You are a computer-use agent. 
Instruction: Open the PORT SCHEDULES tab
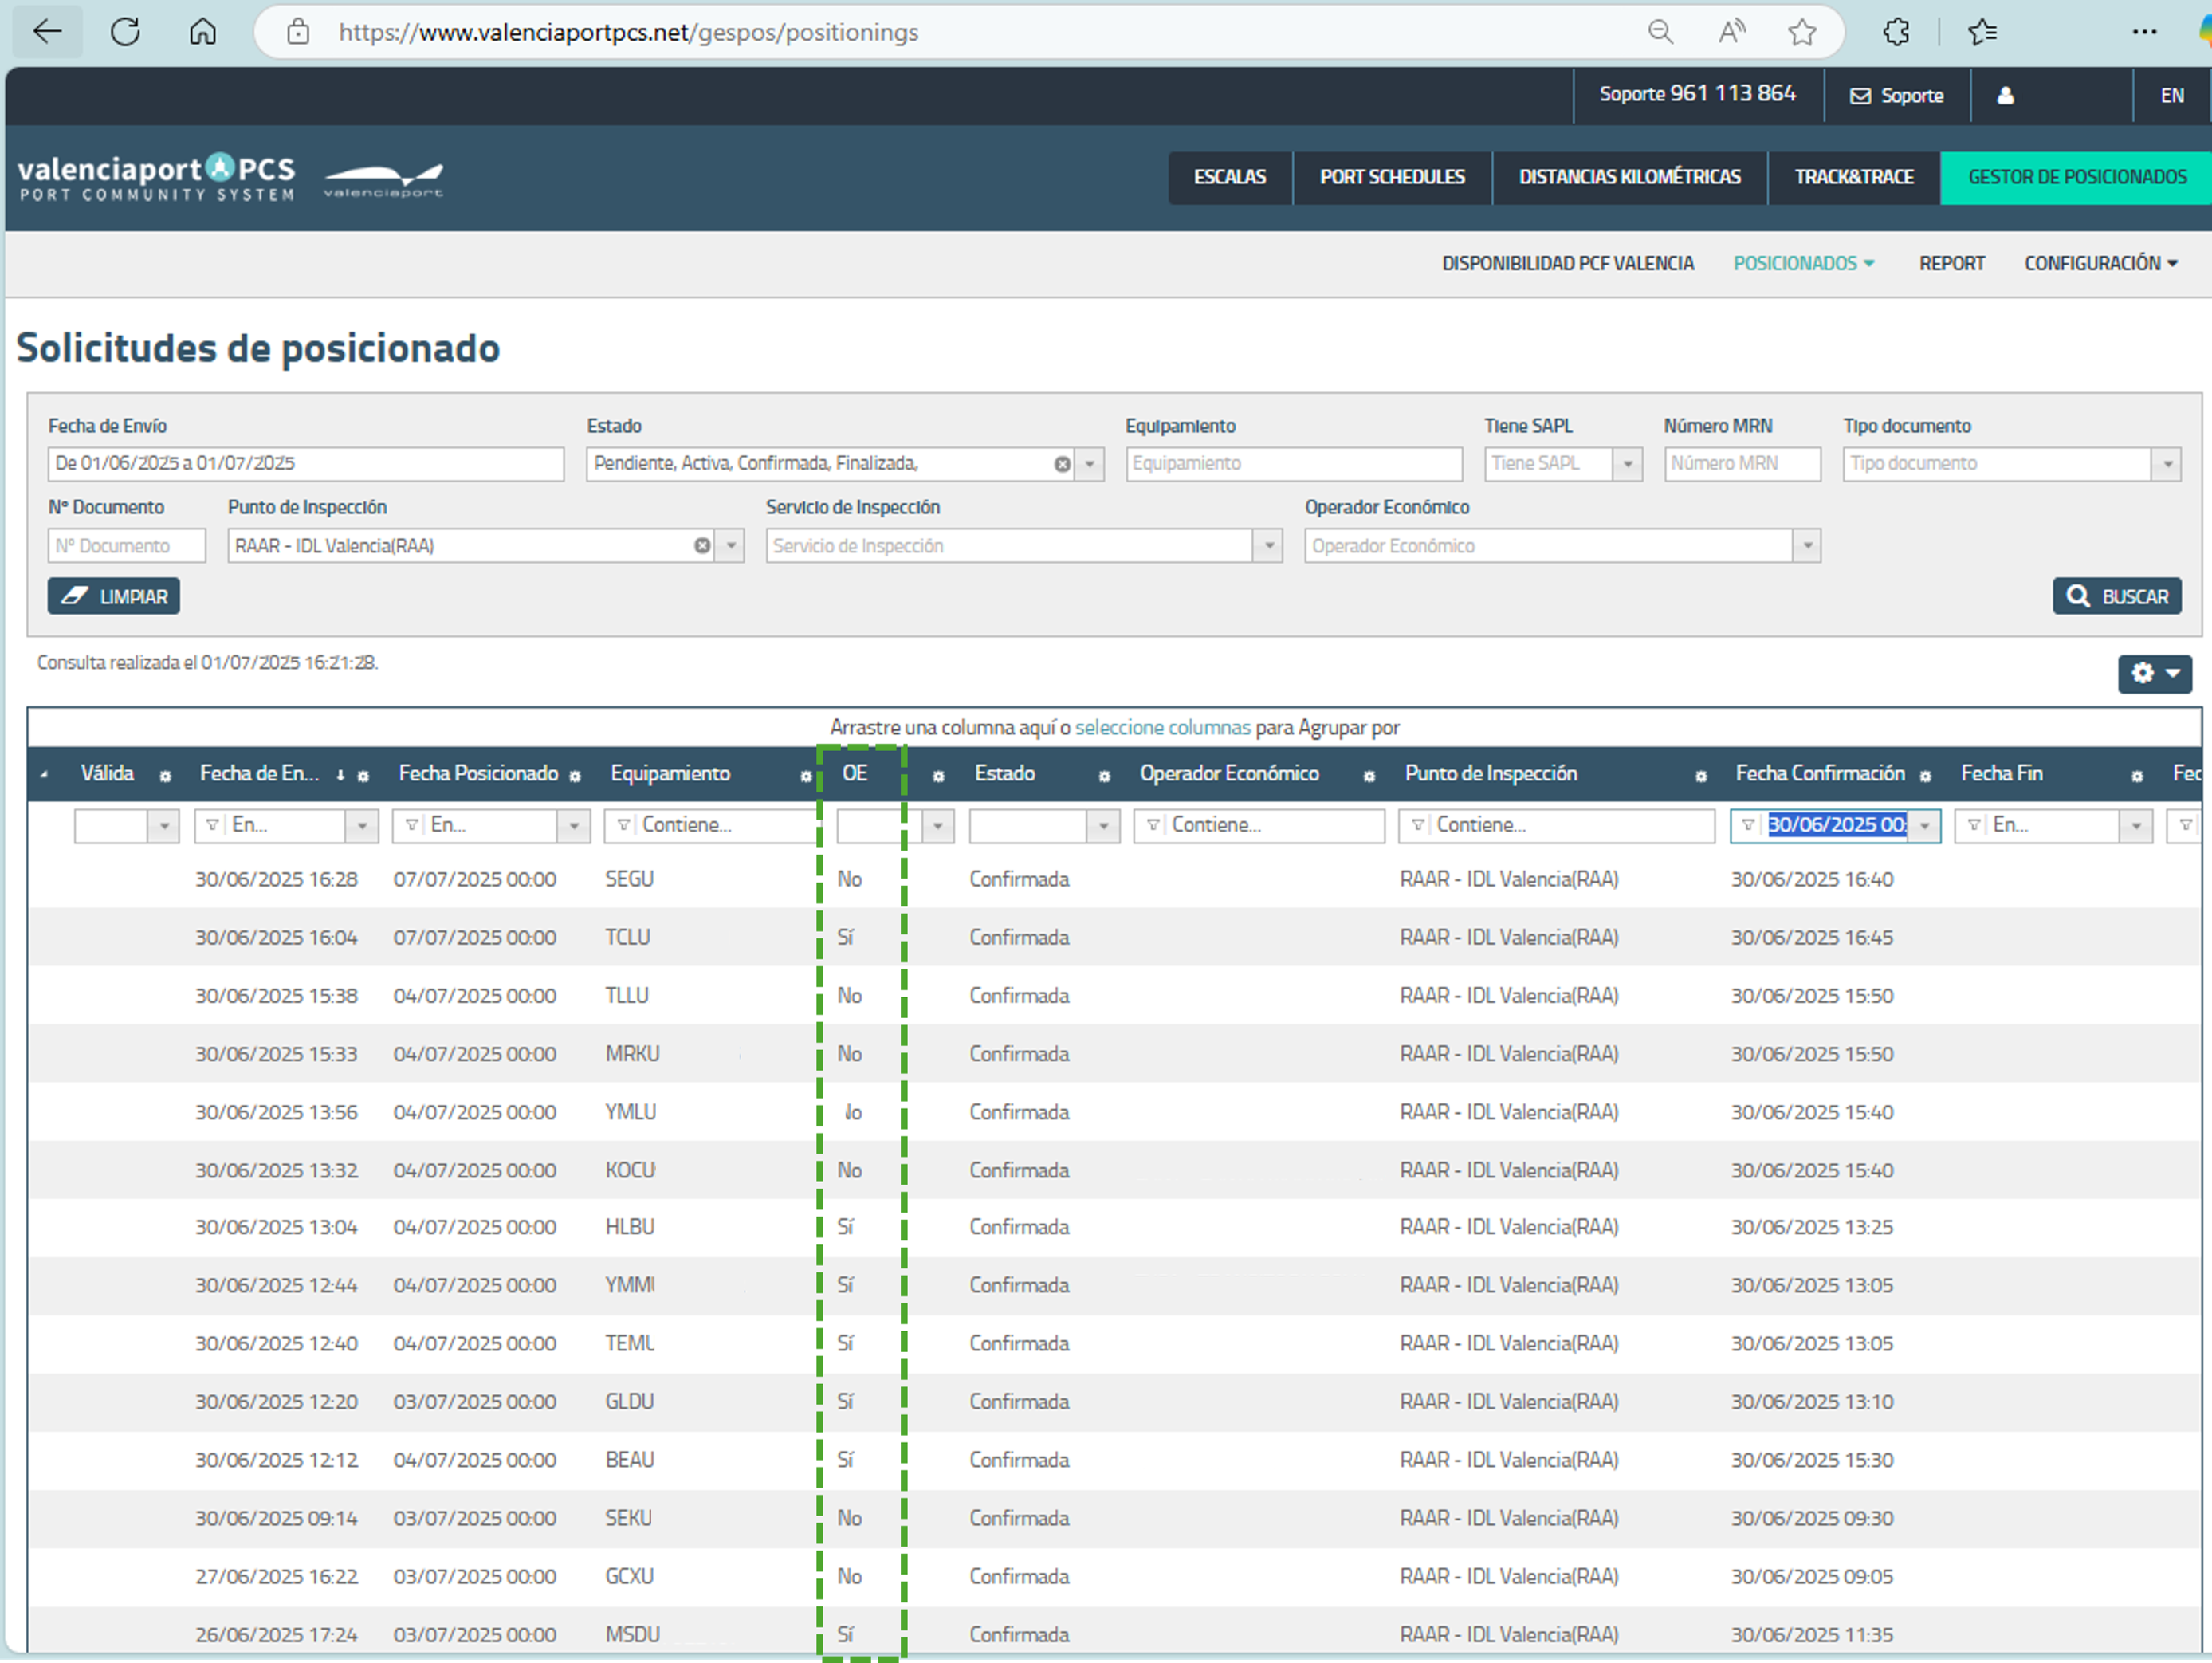[1392, 177]
